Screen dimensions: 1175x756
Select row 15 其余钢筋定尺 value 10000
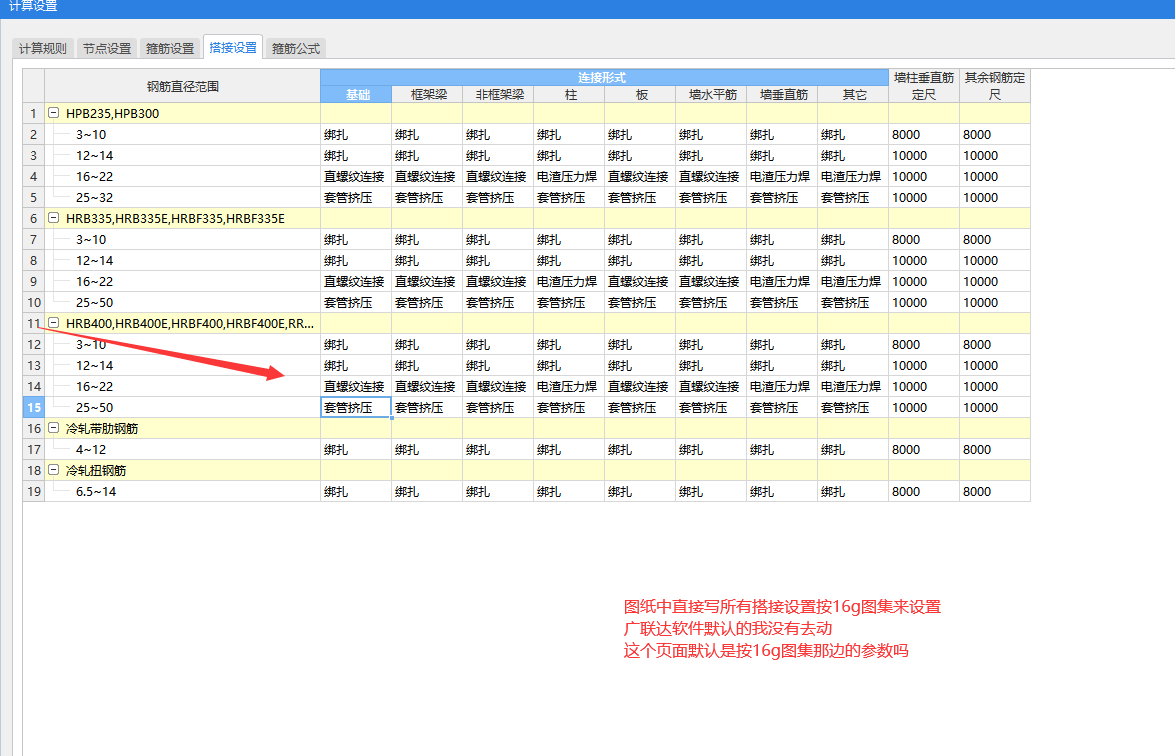click(995, 408)
